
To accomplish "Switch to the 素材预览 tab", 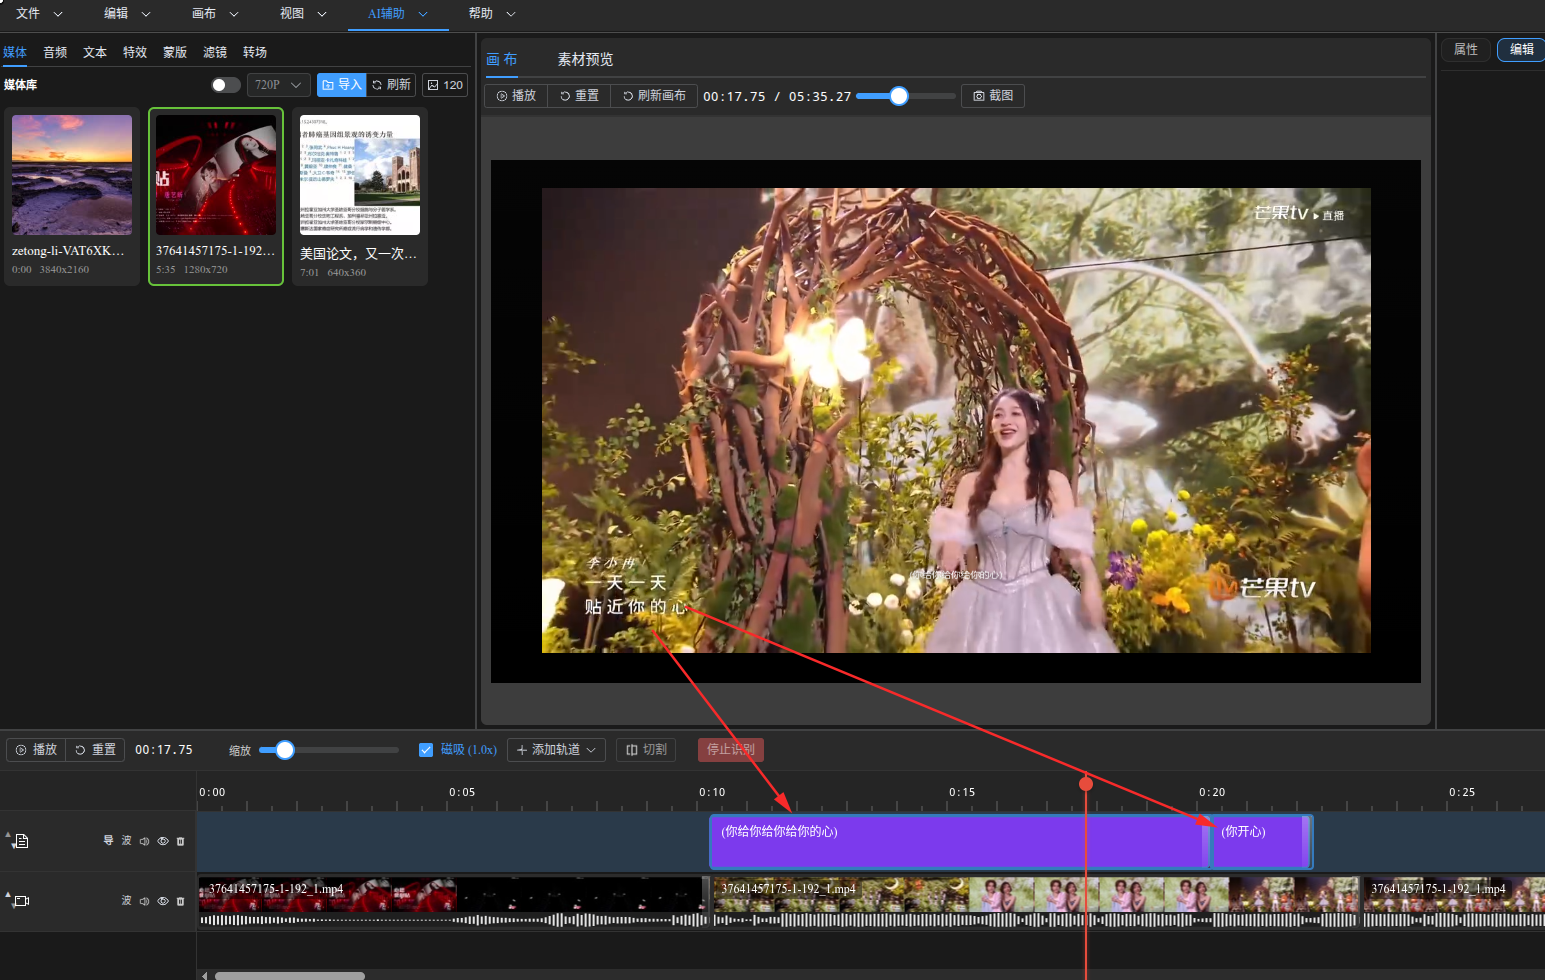I will click(585, 59).
